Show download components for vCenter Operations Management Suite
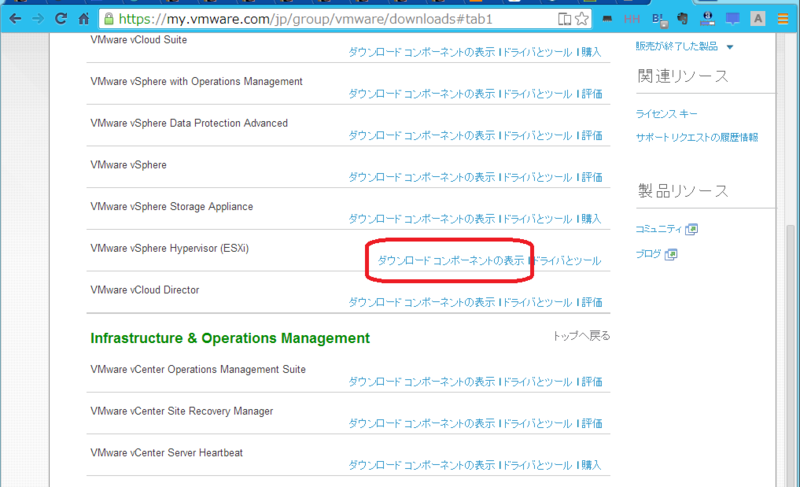 [421, 382]
